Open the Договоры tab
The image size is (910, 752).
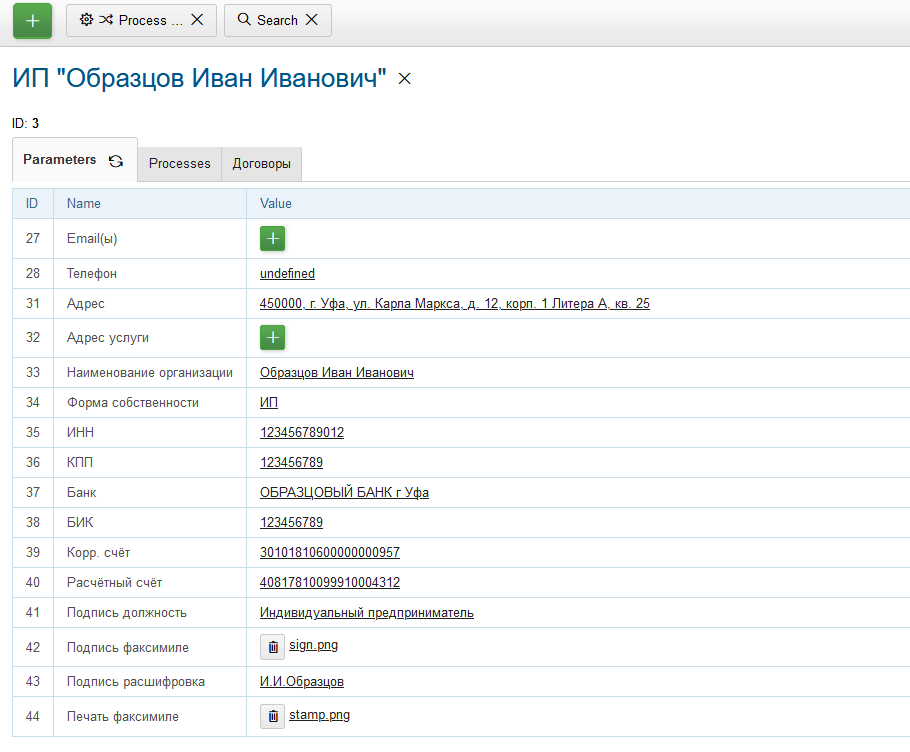click(261, 163)
